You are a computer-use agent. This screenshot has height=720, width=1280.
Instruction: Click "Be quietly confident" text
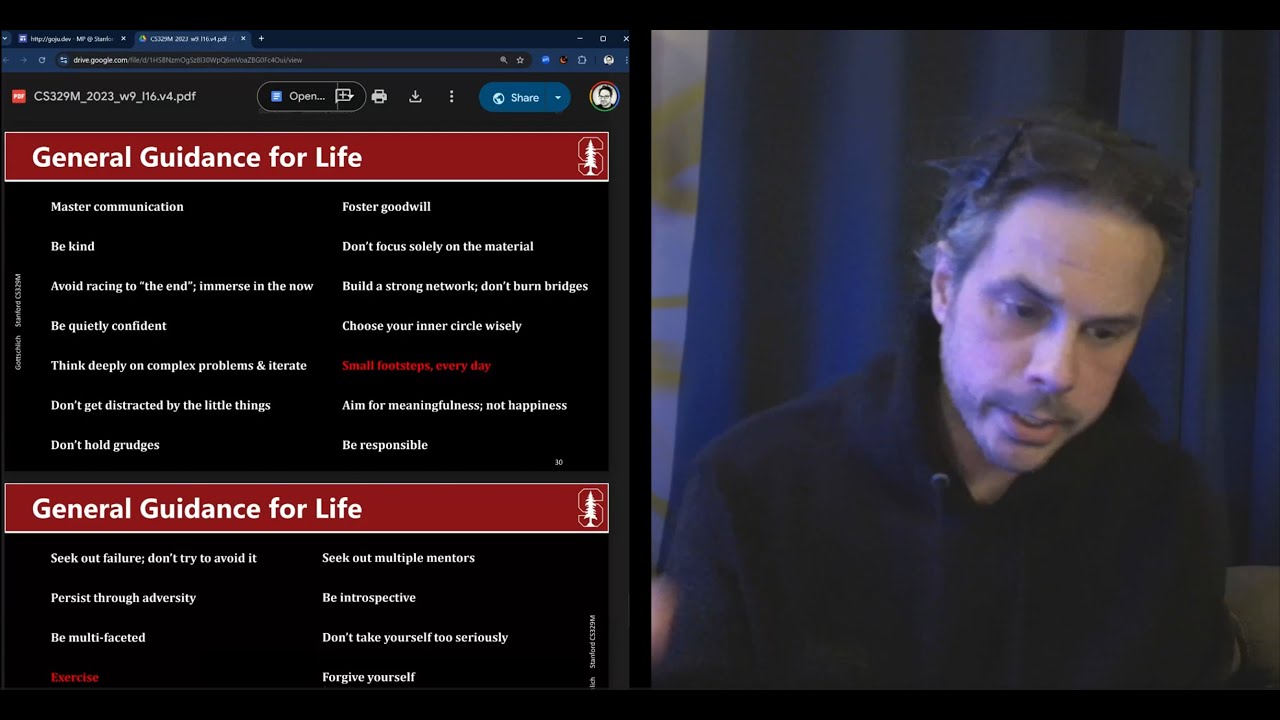click(109, 326)
